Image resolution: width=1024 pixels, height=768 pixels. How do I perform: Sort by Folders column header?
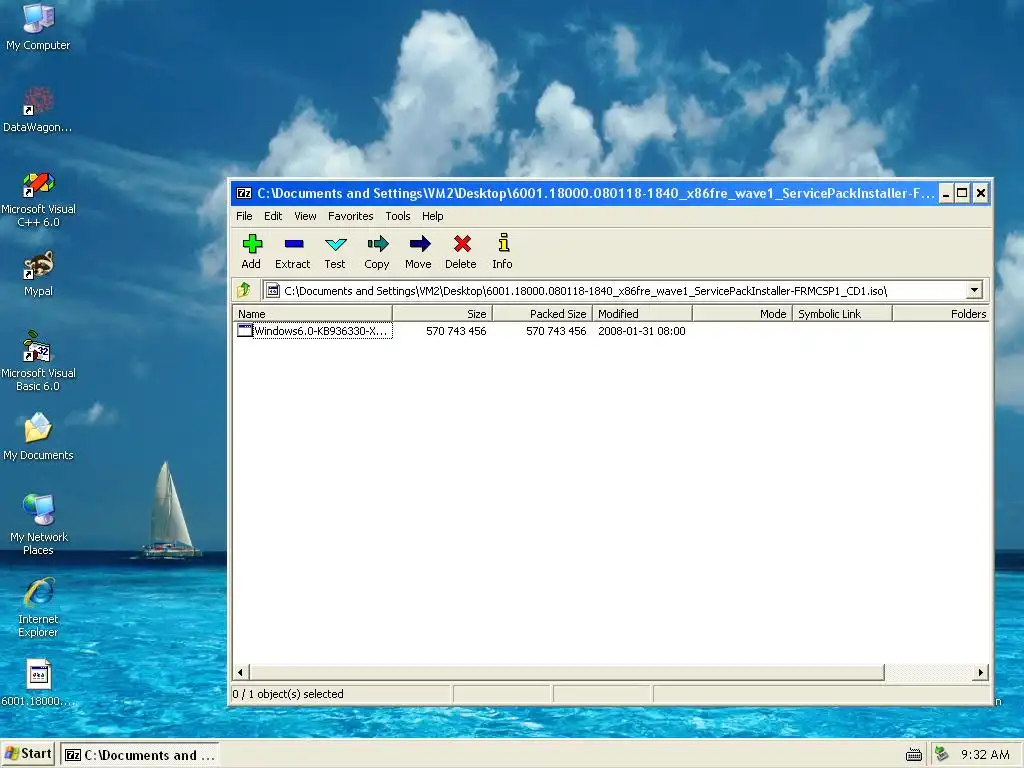pyautogui.click(x=940, y=314)
